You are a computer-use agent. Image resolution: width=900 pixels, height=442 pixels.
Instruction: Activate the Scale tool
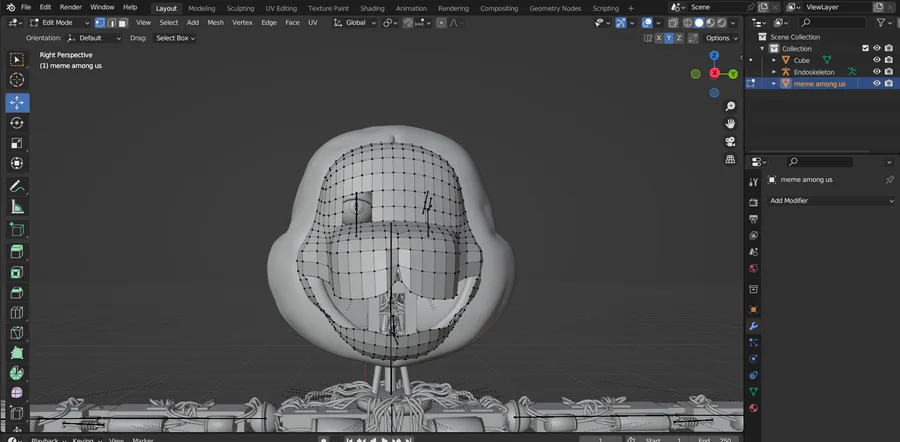point(17,143)
